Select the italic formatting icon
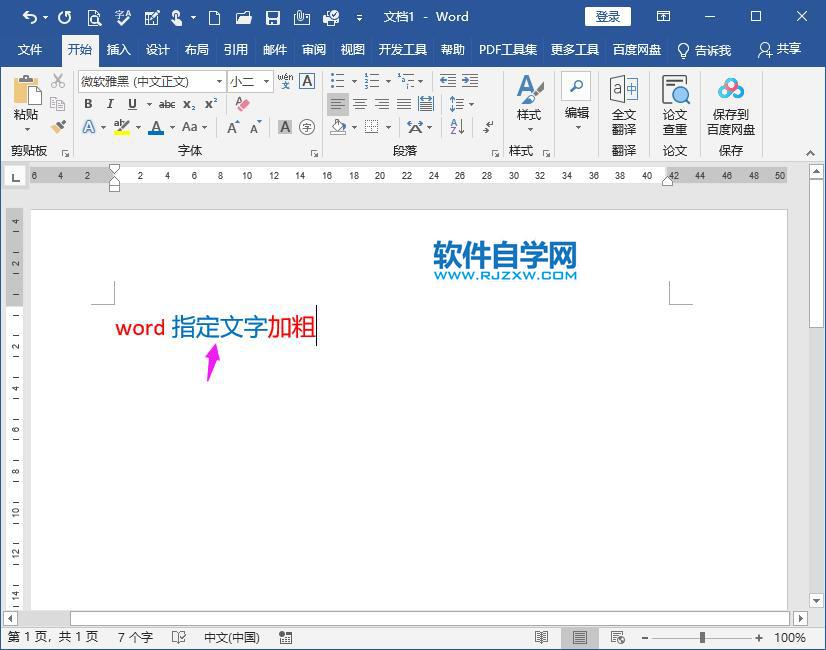The image size is (826, 650). pyautogui.click(x=110, y=104)
